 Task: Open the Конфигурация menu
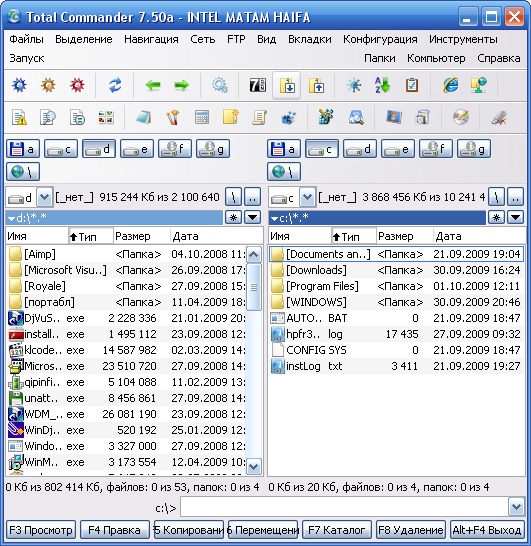click(380, 39)
